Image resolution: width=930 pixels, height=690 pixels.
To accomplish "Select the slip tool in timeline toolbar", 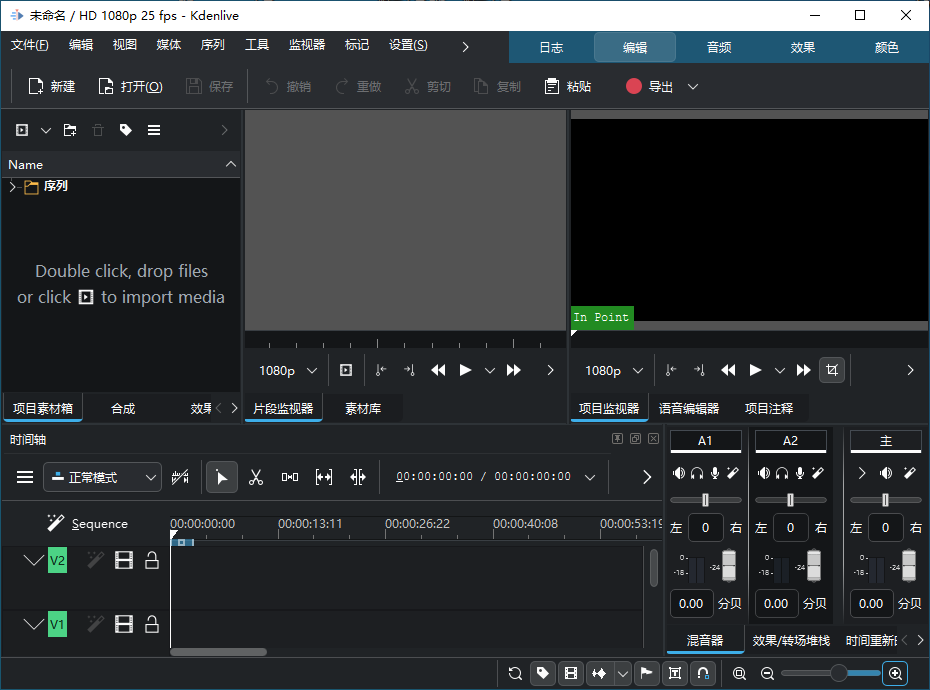I will coord(324,477).
